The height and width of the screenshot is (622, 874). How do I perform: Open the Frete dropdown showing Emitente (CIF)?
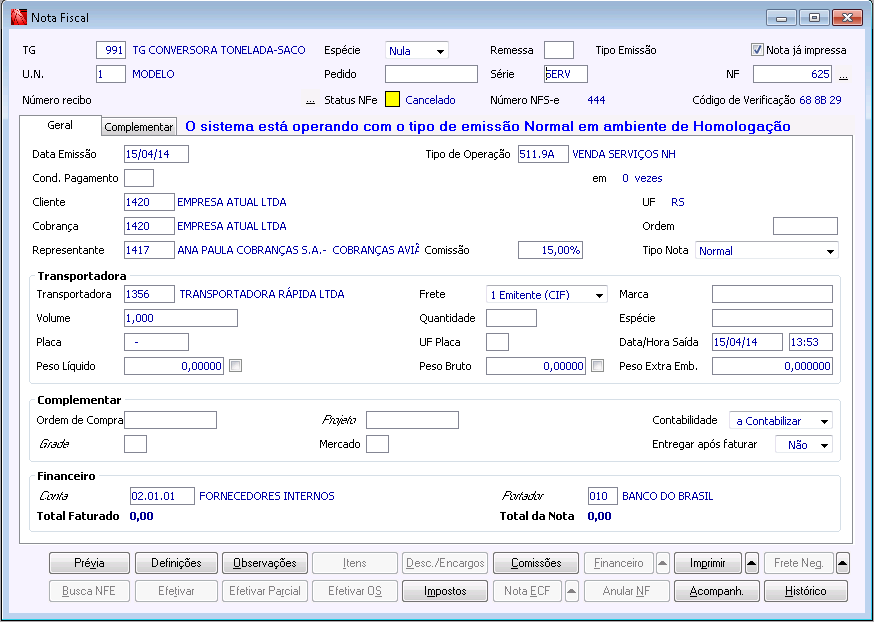point(546,295)
